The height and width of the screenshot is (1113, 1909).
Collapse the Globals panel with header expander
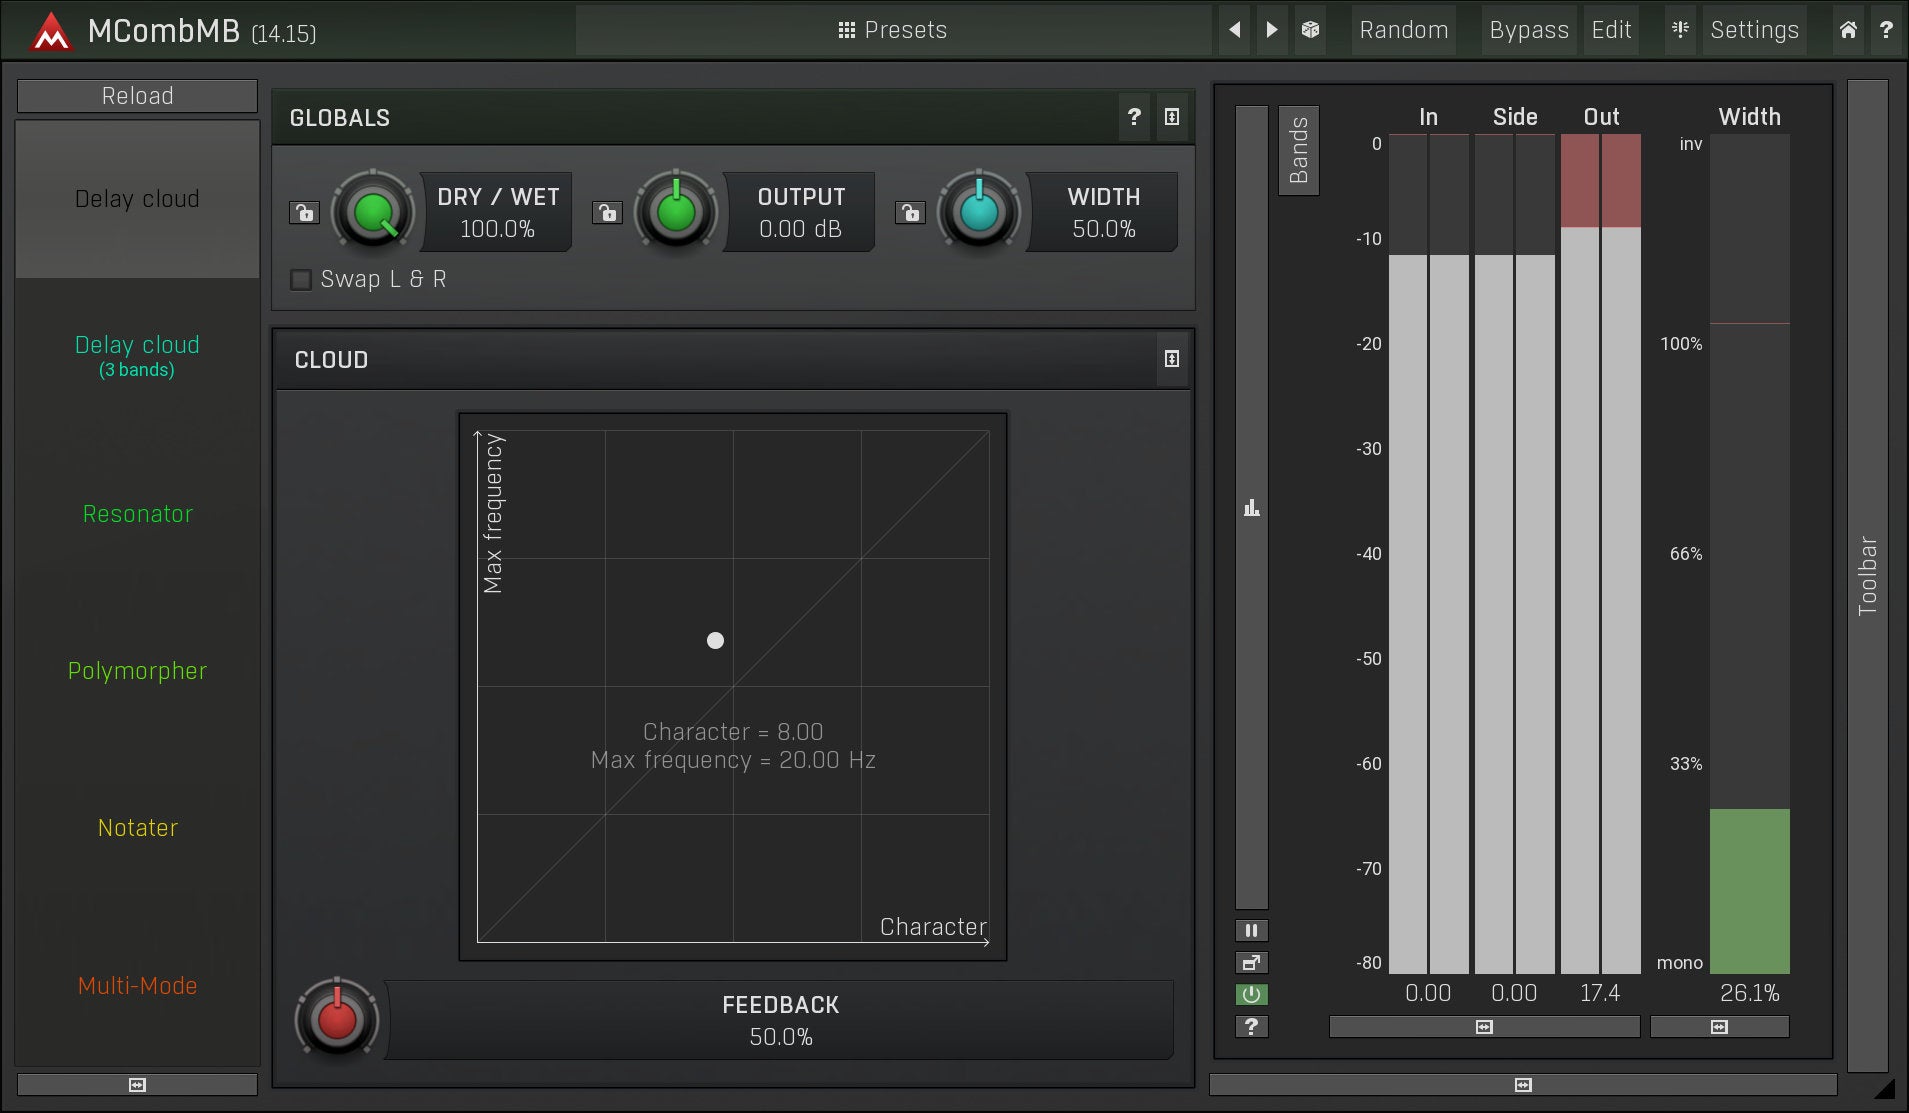point(1172,117)
